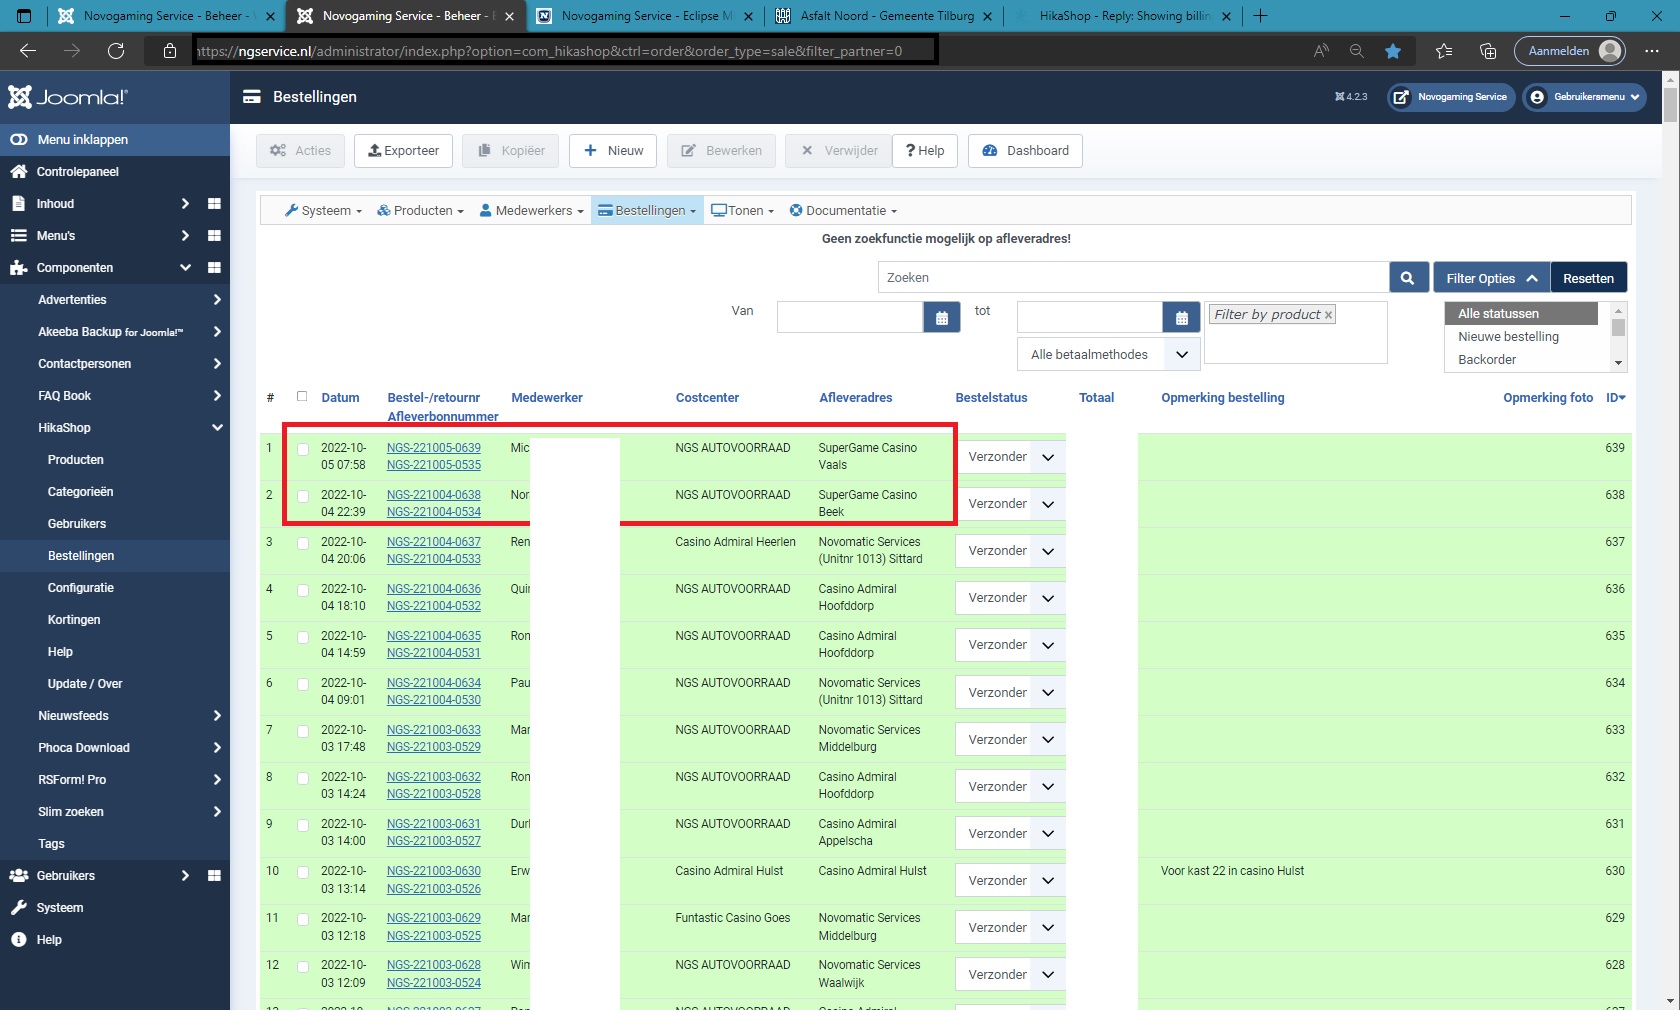This screenshot has width=1680, height=1010.
Task: Check the box for order row 1
Action: pos(303,449)
